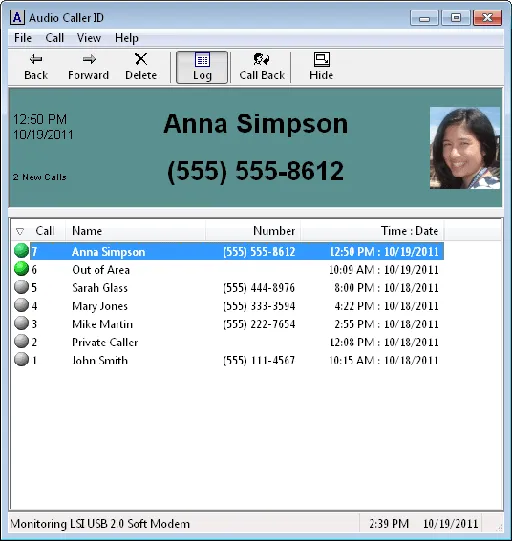Minimize the Audio Caller ID window
Screen dimensions: 512x541
424,18
